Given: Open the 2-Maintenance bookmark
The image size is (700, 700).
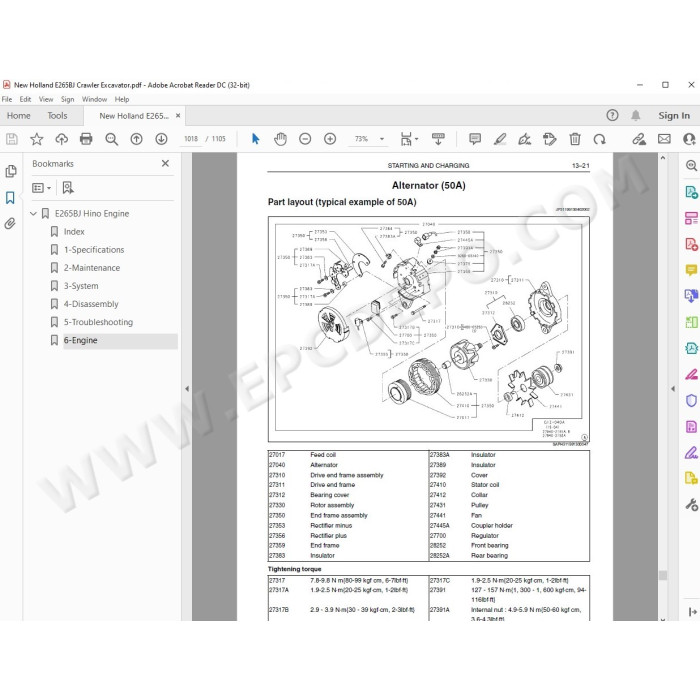Looking at the screenshot, I should click(92, 268).
